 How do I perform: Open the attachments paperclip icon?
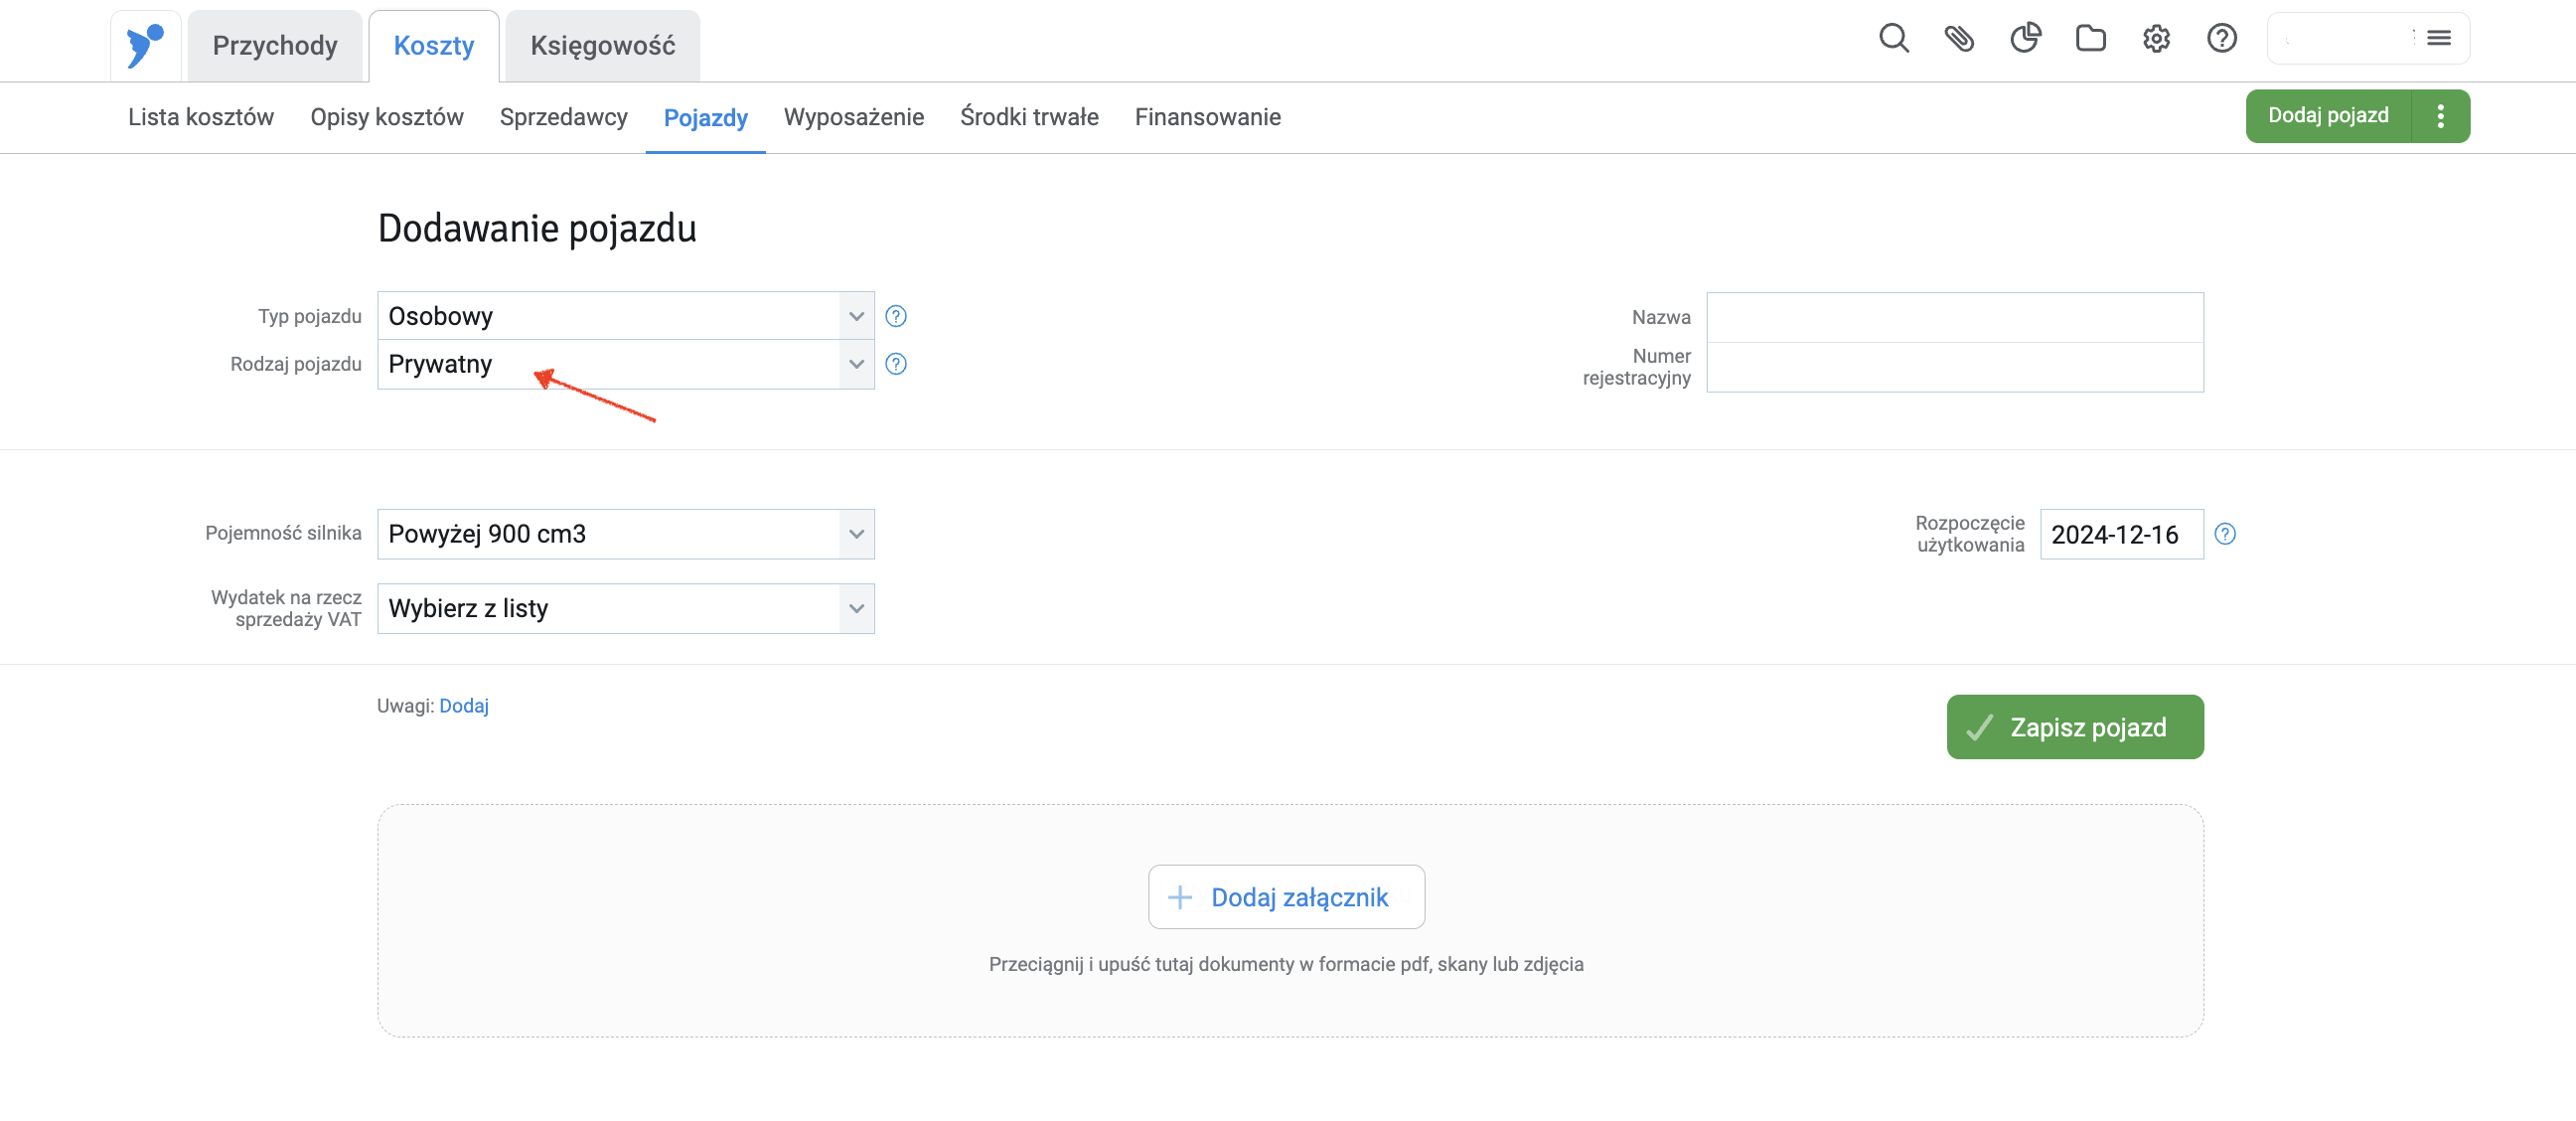point(1959,39)
